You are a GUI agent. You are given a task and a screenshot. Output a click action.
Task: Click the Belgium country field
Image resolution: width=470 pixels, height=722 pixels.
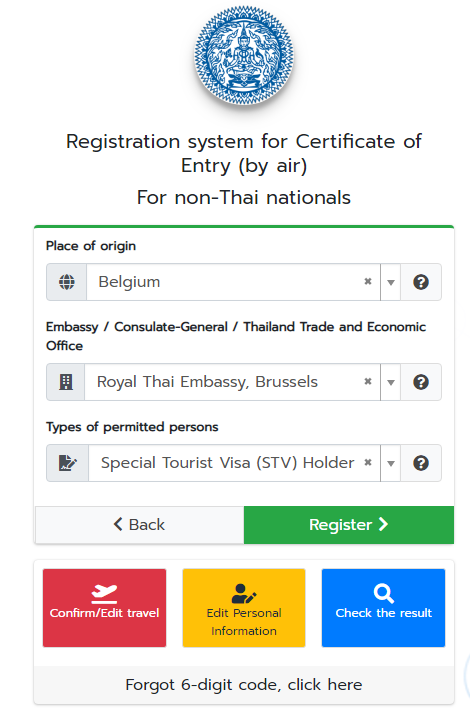[233, 282]
